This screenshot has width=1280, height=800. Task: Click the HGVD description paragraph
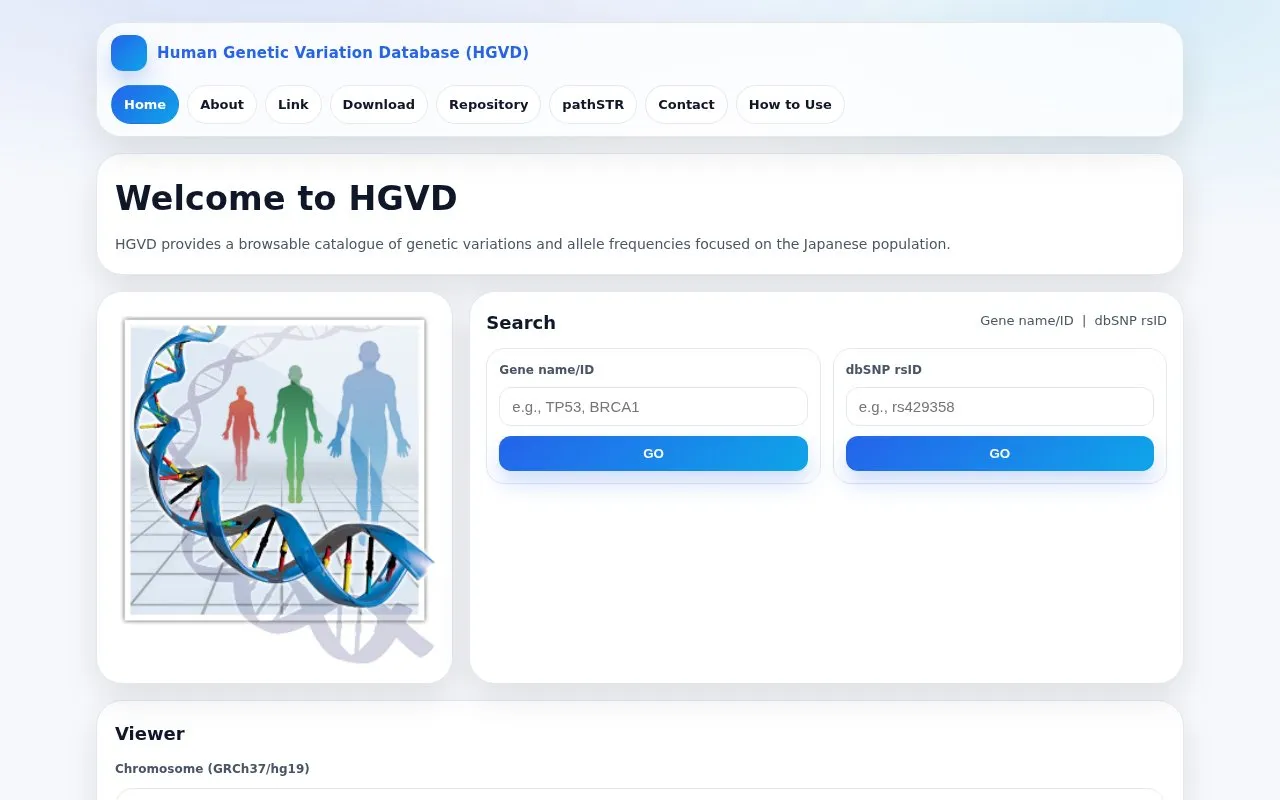532,244
